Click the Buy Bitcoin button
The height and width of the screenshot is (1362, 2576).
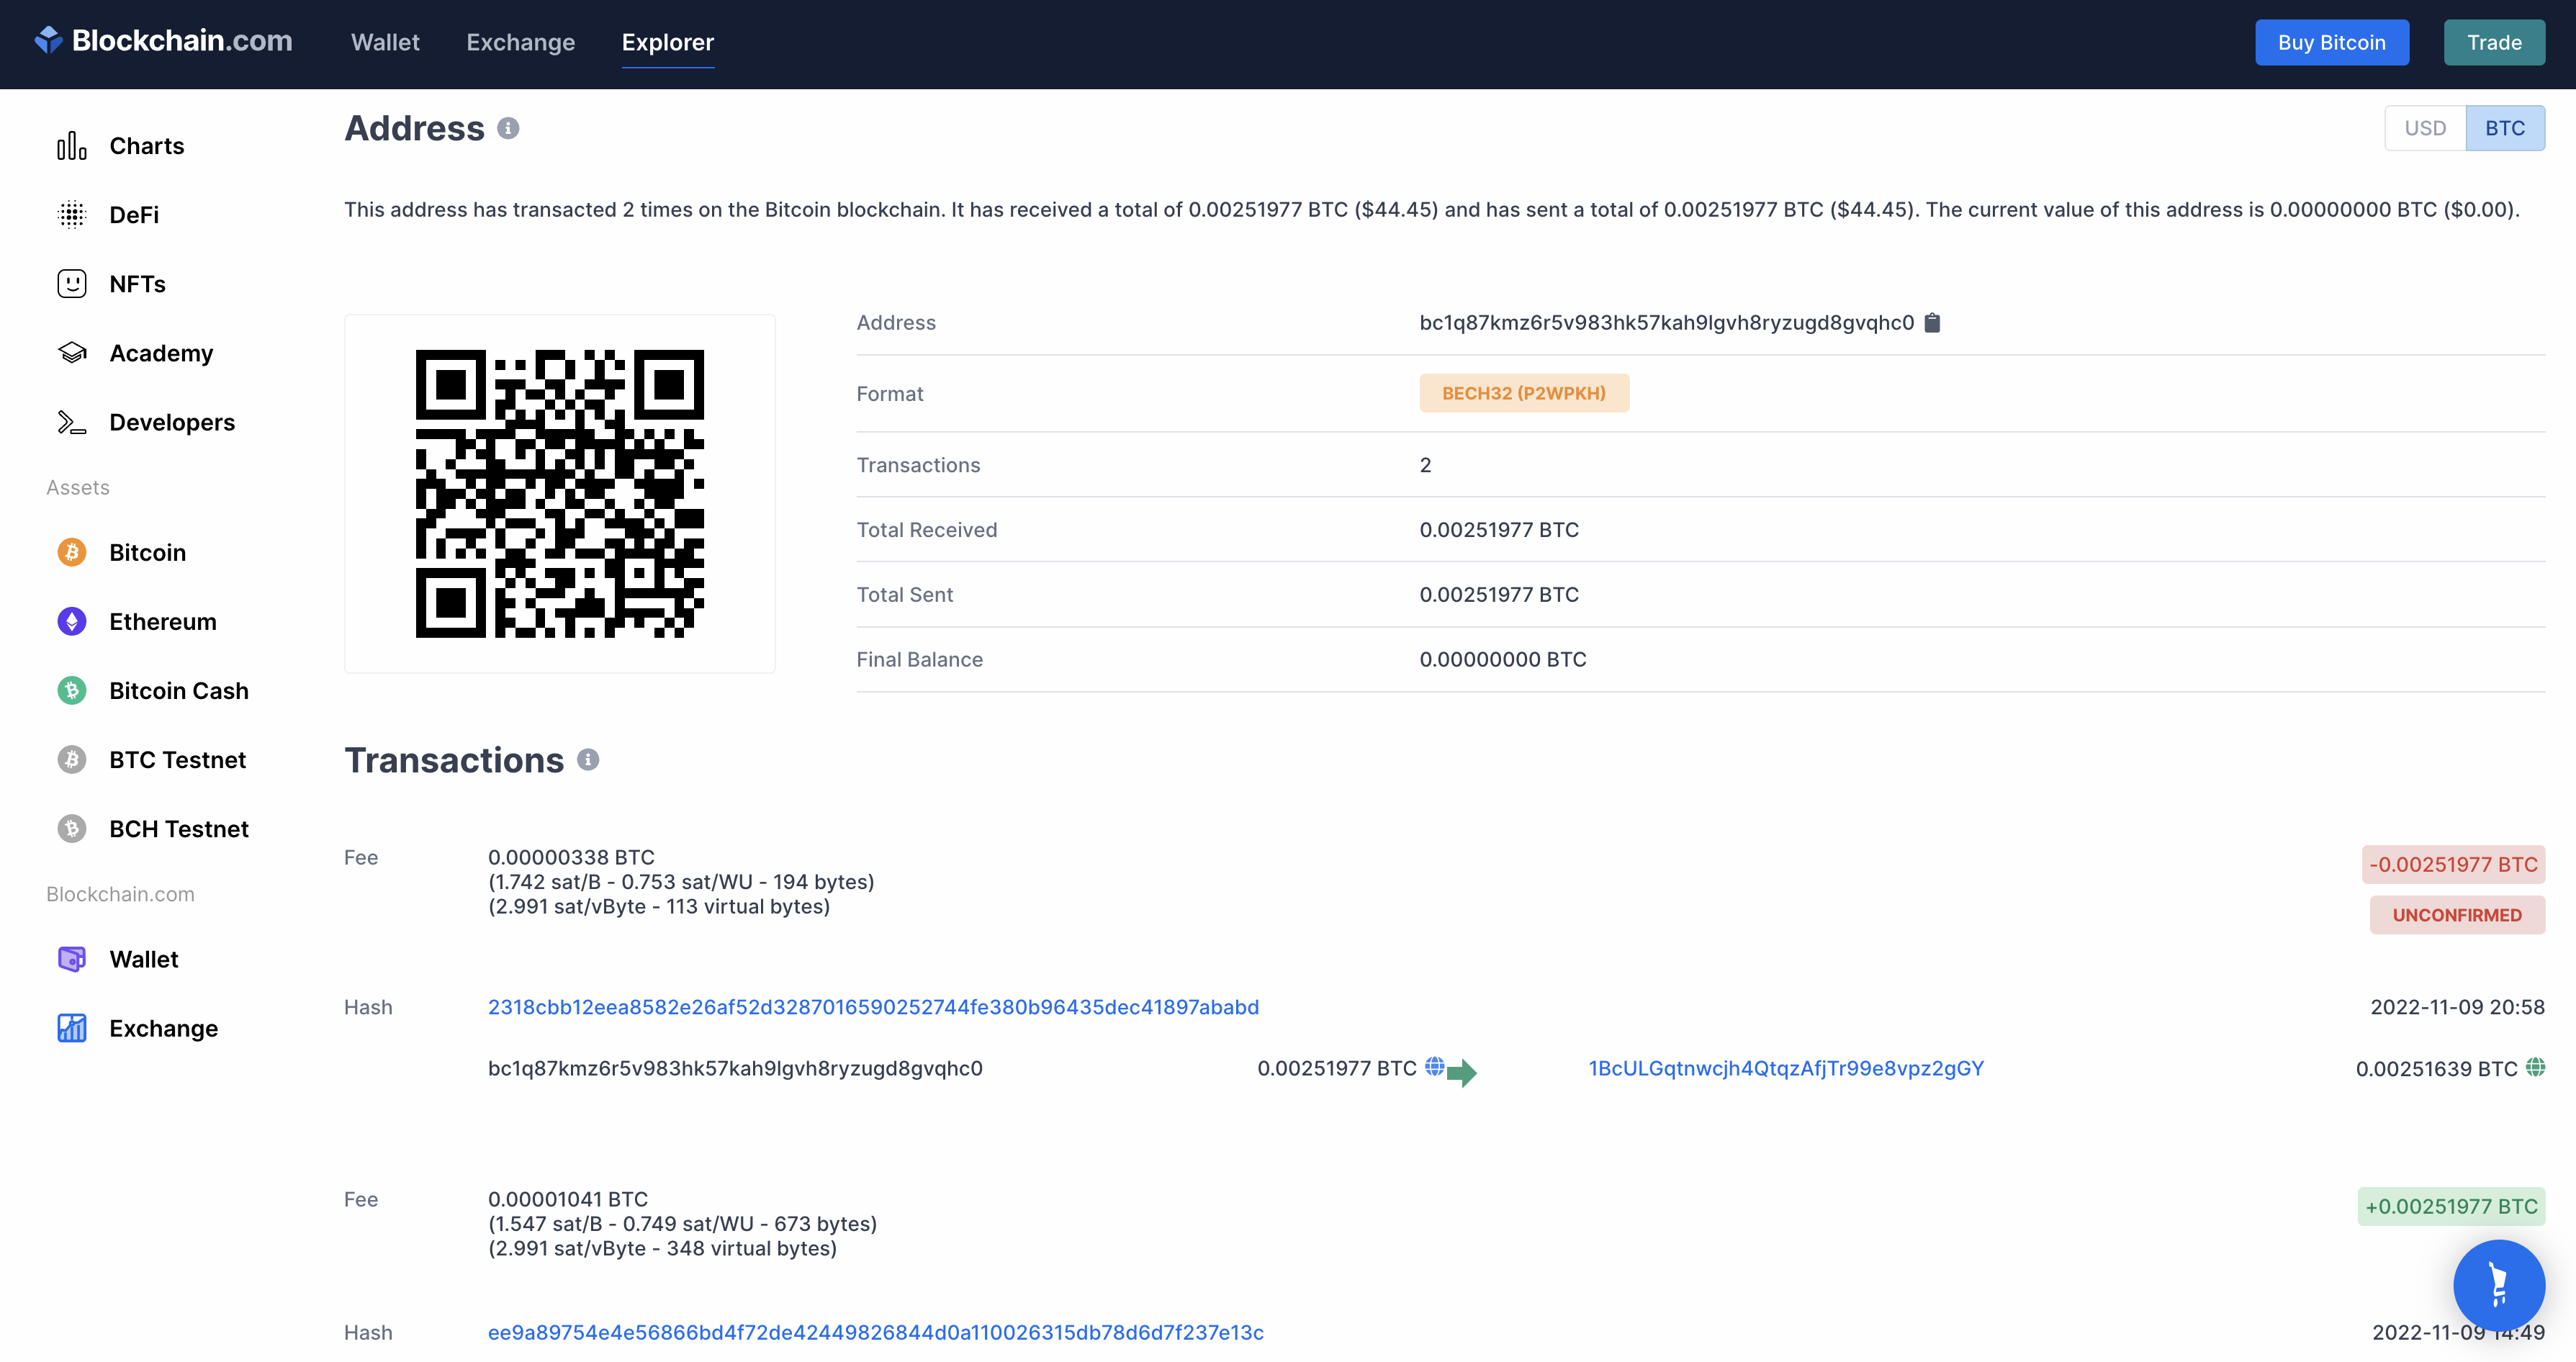(2332, 42)
